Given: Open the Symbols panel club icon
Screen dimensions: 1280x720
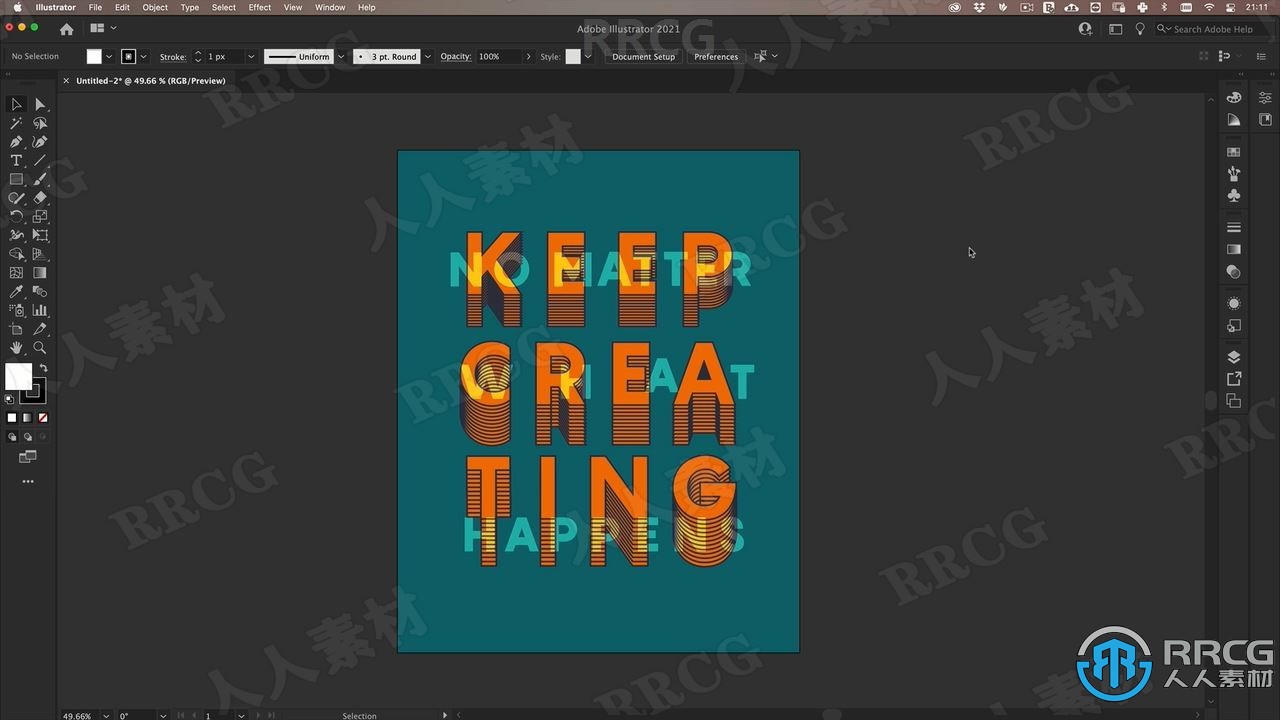Looking at the screenshot, I should tap(1234, 196).
